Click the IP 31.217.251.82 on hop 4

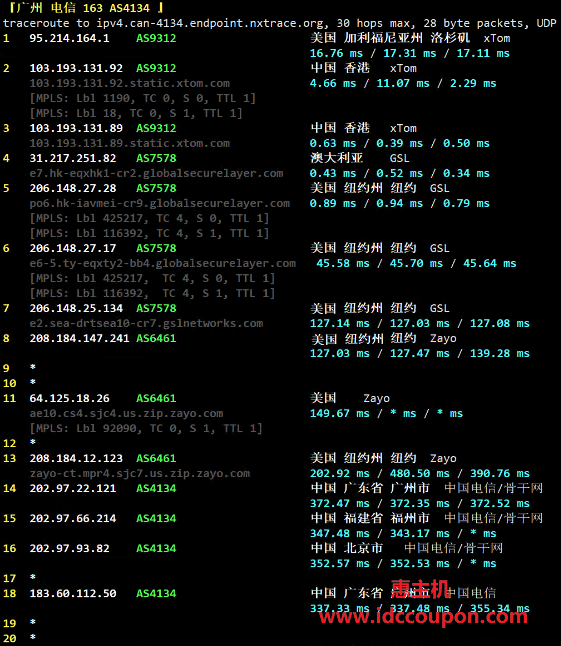[x=72, y=158]
